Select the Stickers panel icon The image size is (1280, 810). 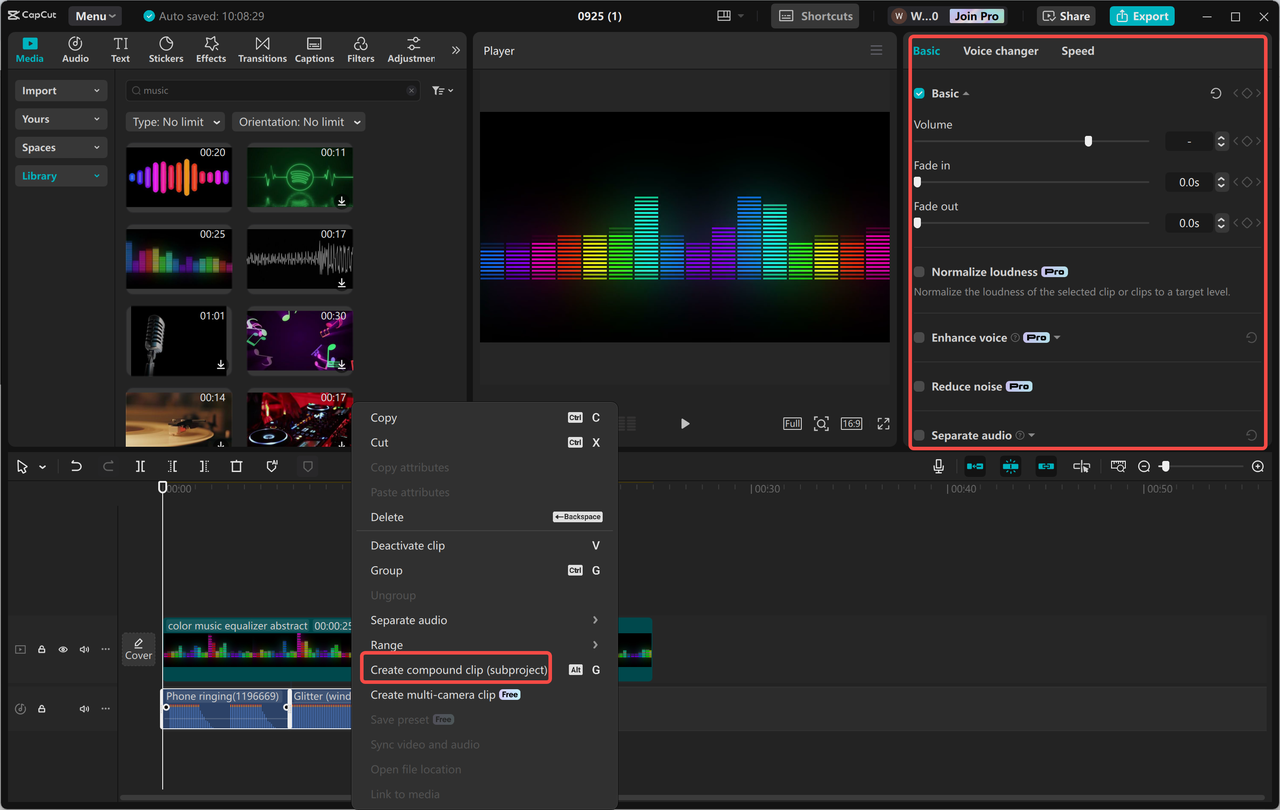coord(165,49)
